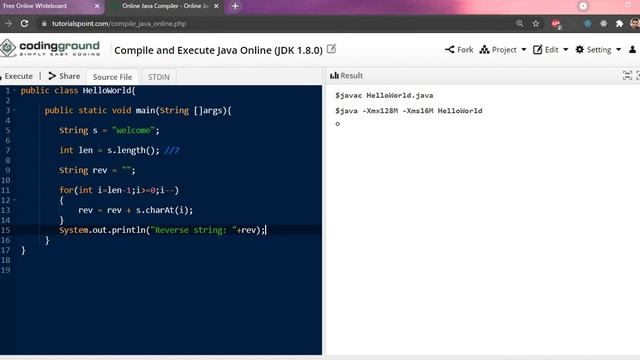Click the 'public static void main' line
The height and width of the screenshot is (360, 640).
[138, 110]
